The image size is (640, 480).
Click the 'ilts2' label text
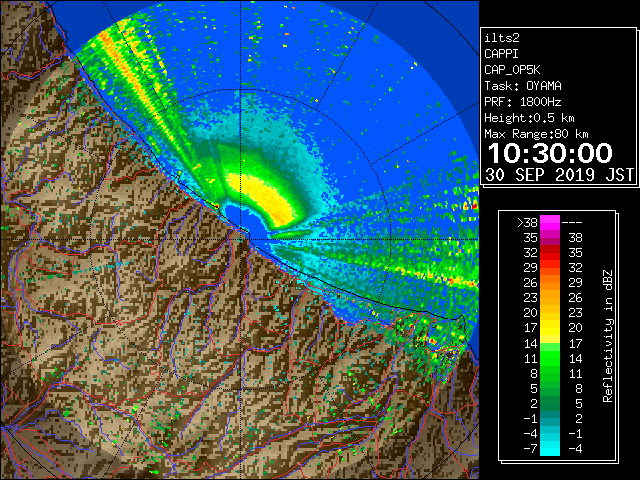(x=502, y=38)
